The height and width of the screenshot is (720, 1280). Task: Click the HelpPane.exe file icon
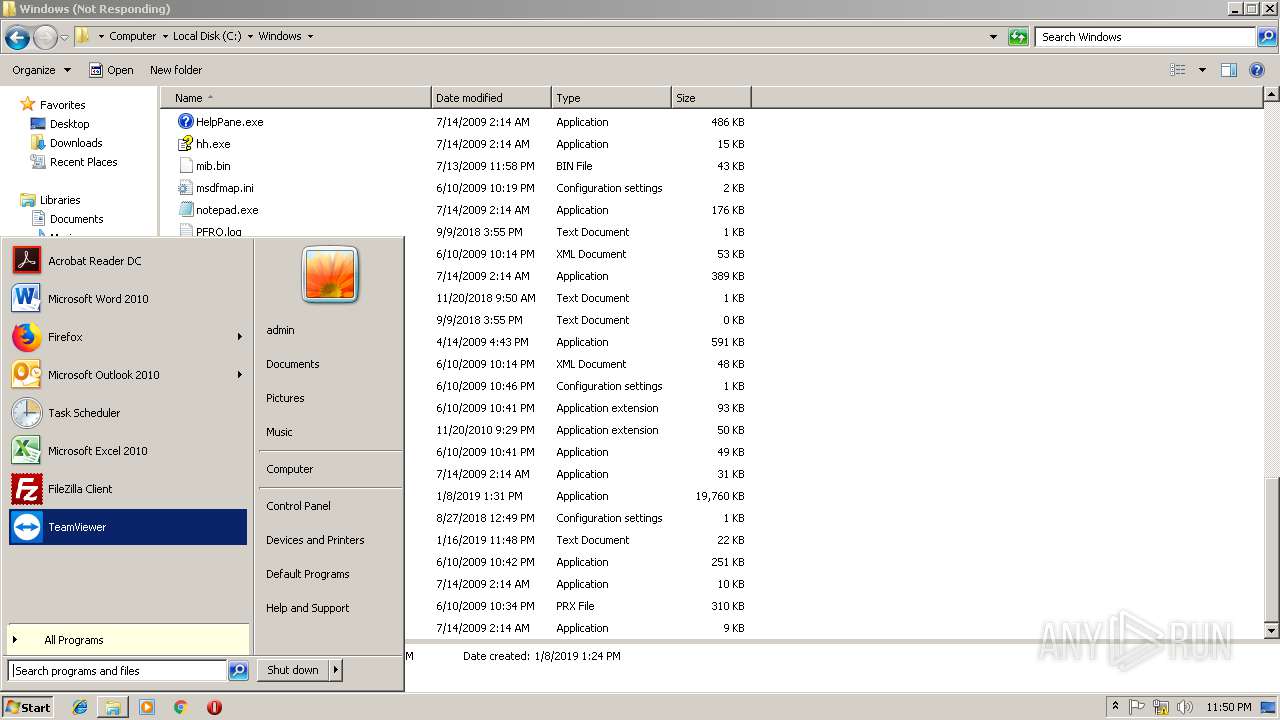(x=185, y=122)
